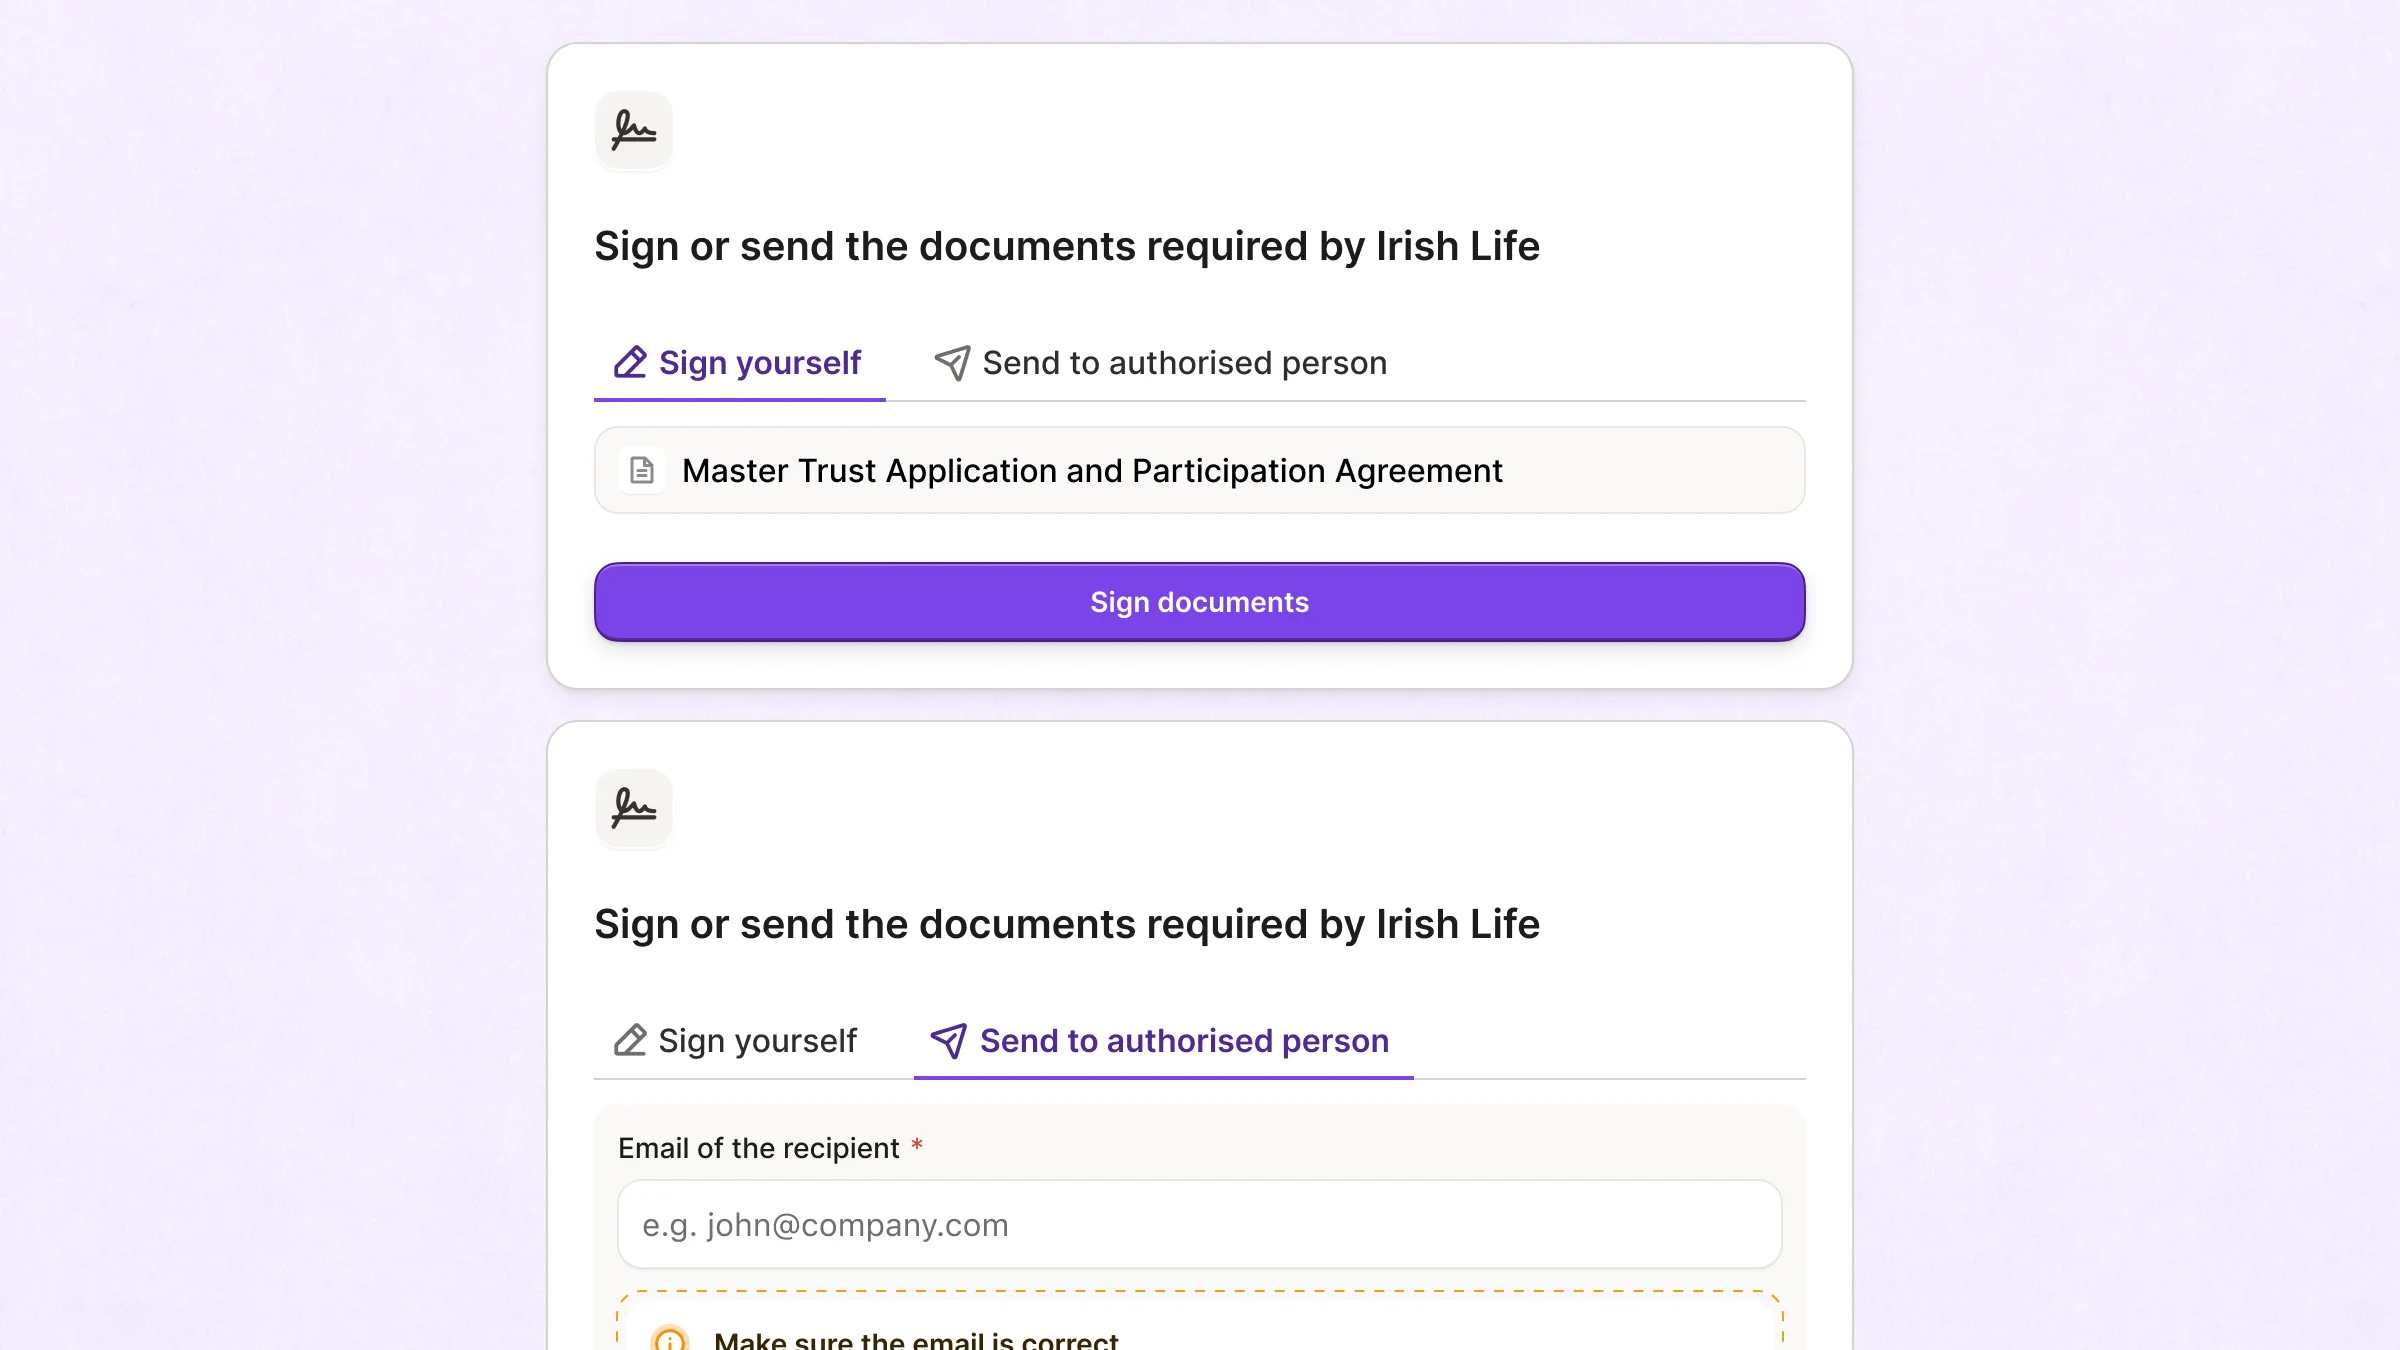Click the purple pencil icon on the active Sign yourself tab

pyautogui.click(x=630, y=362)
